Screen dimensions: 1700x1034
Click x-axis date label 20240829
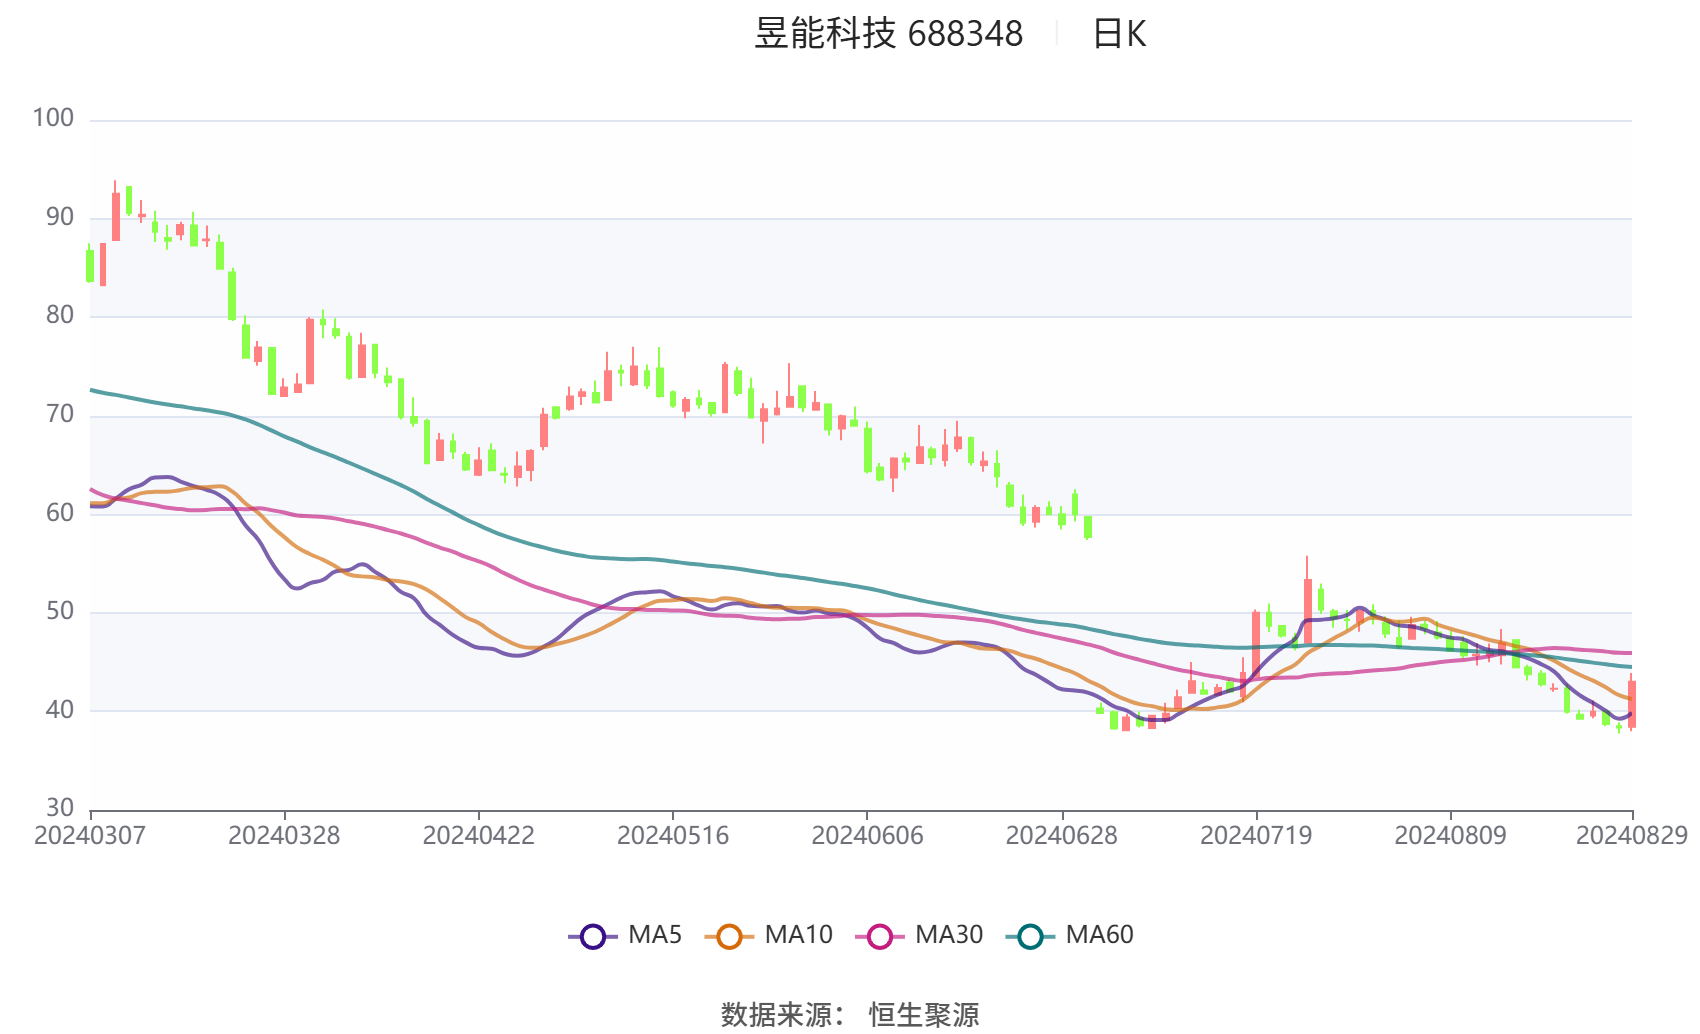coord(1632,836)
